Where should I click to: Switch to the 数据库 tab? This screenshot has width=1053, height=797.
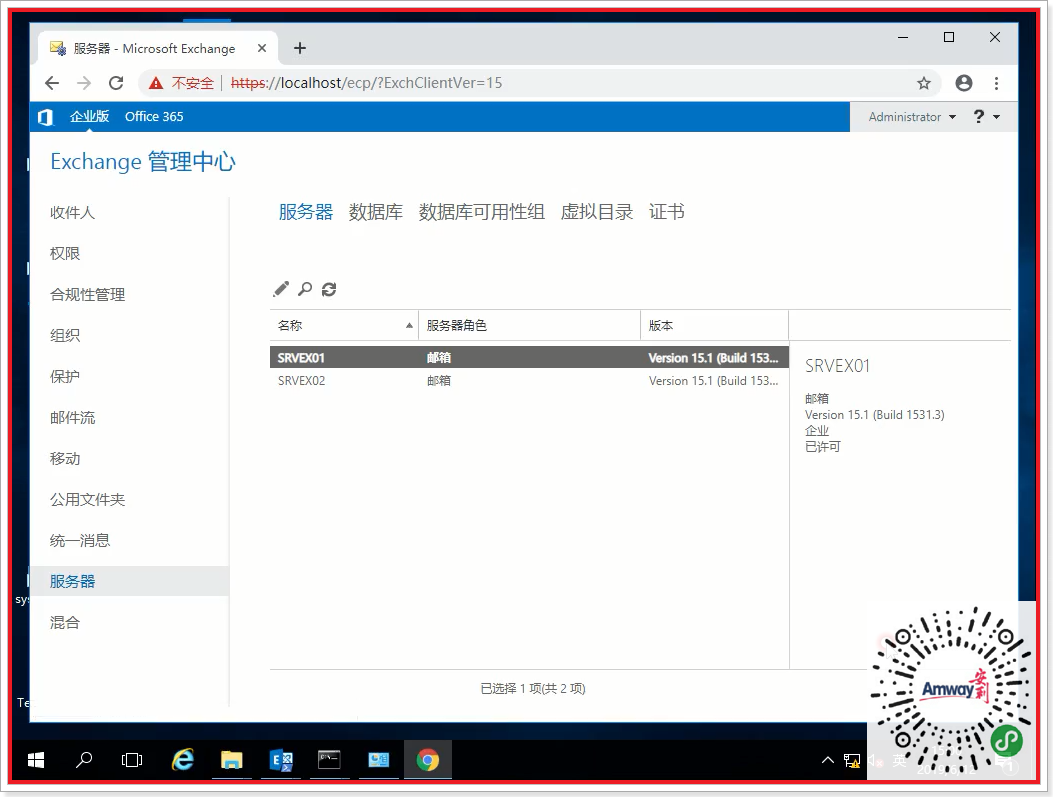point(375,212)
